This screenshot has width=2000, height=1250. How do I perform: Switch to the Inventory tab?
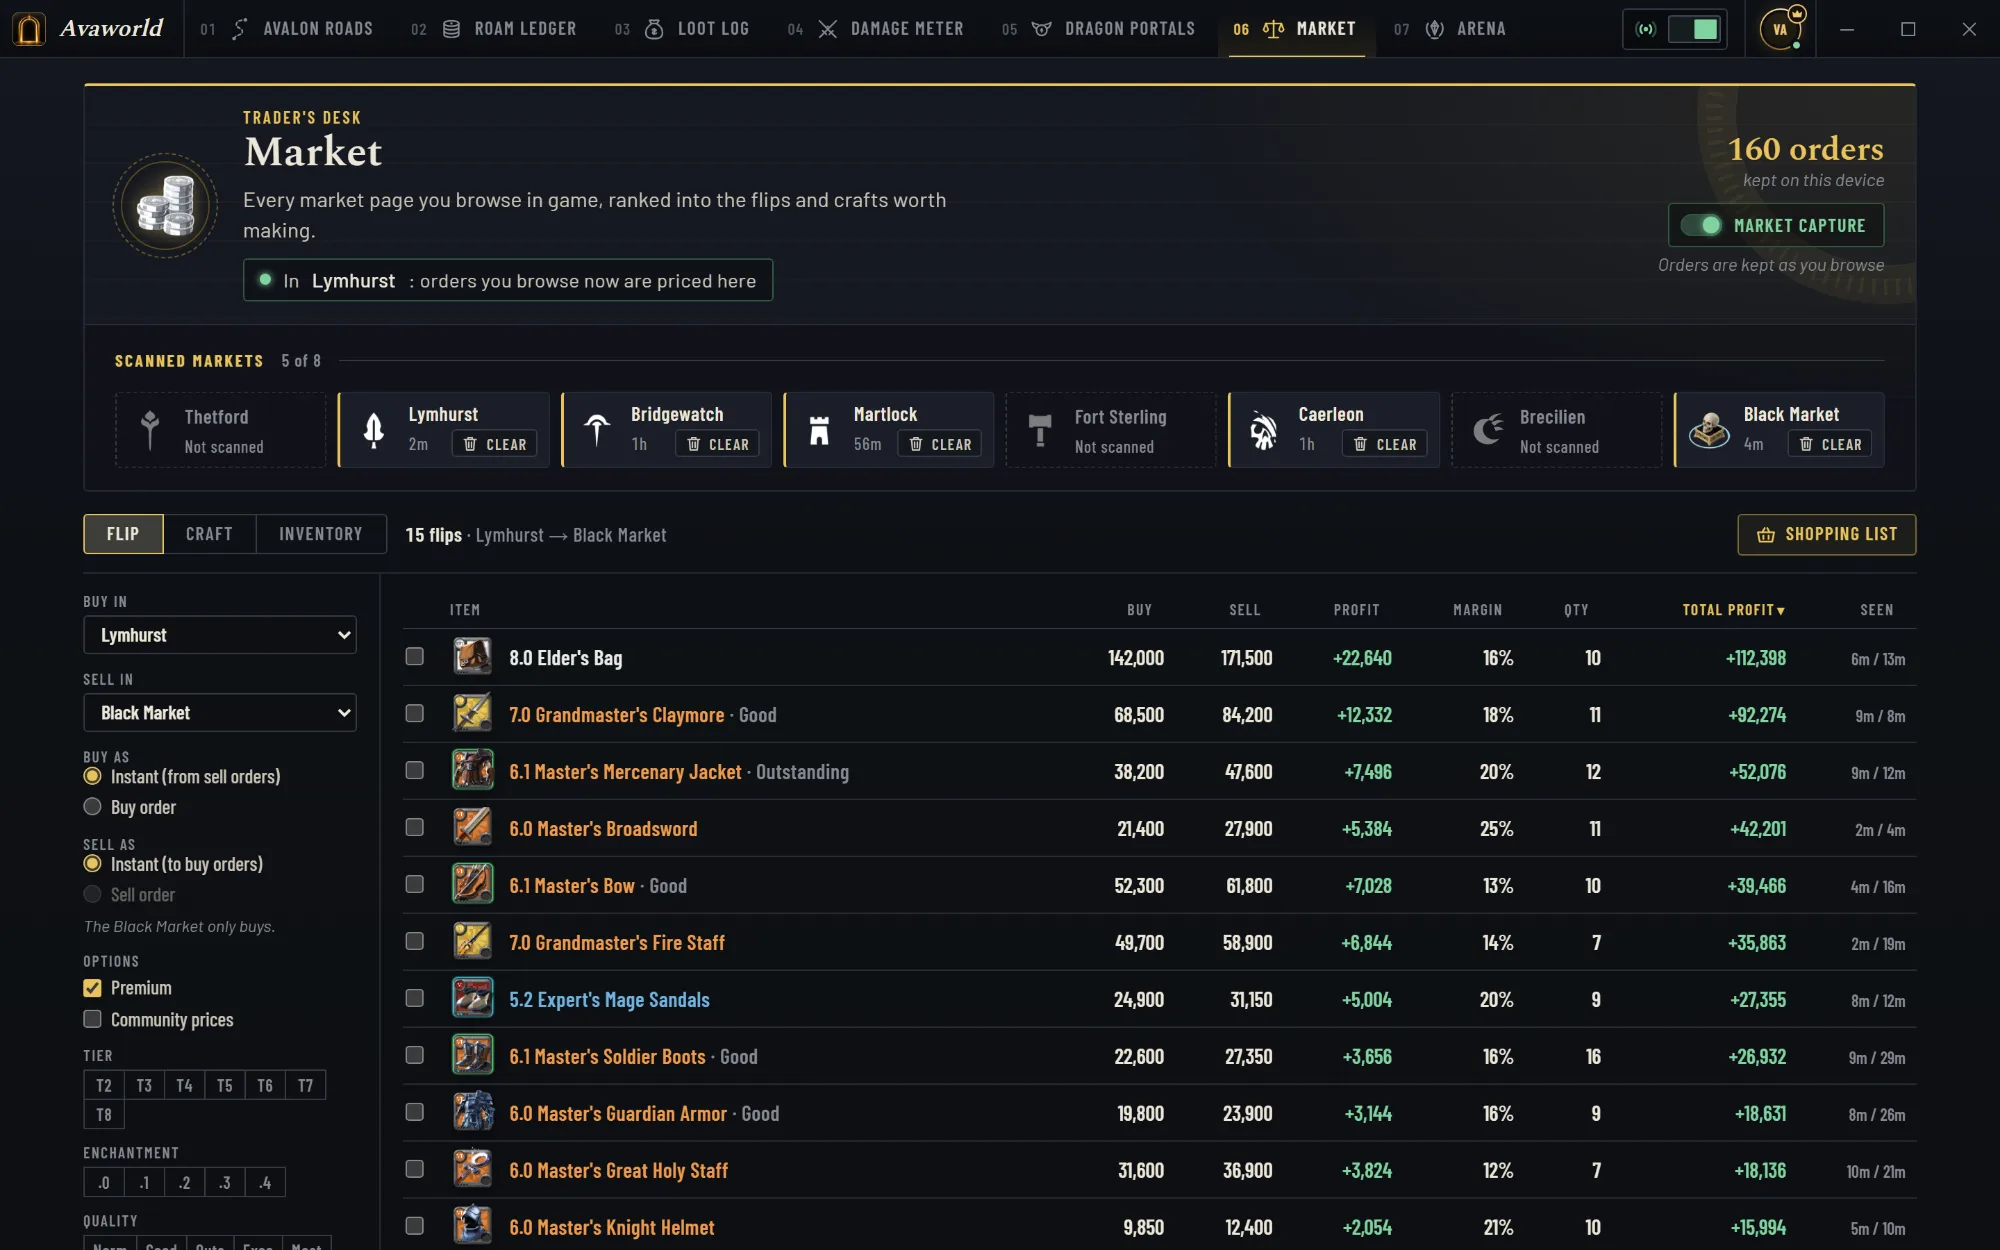[x=321, y=534]
